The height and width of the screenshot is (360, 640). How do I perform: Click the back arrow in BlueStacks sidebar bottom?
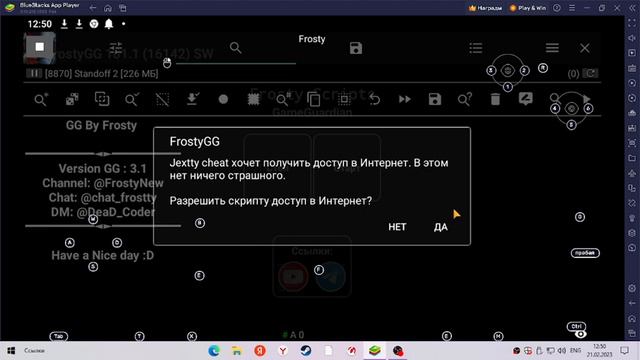tap(632, 303)
